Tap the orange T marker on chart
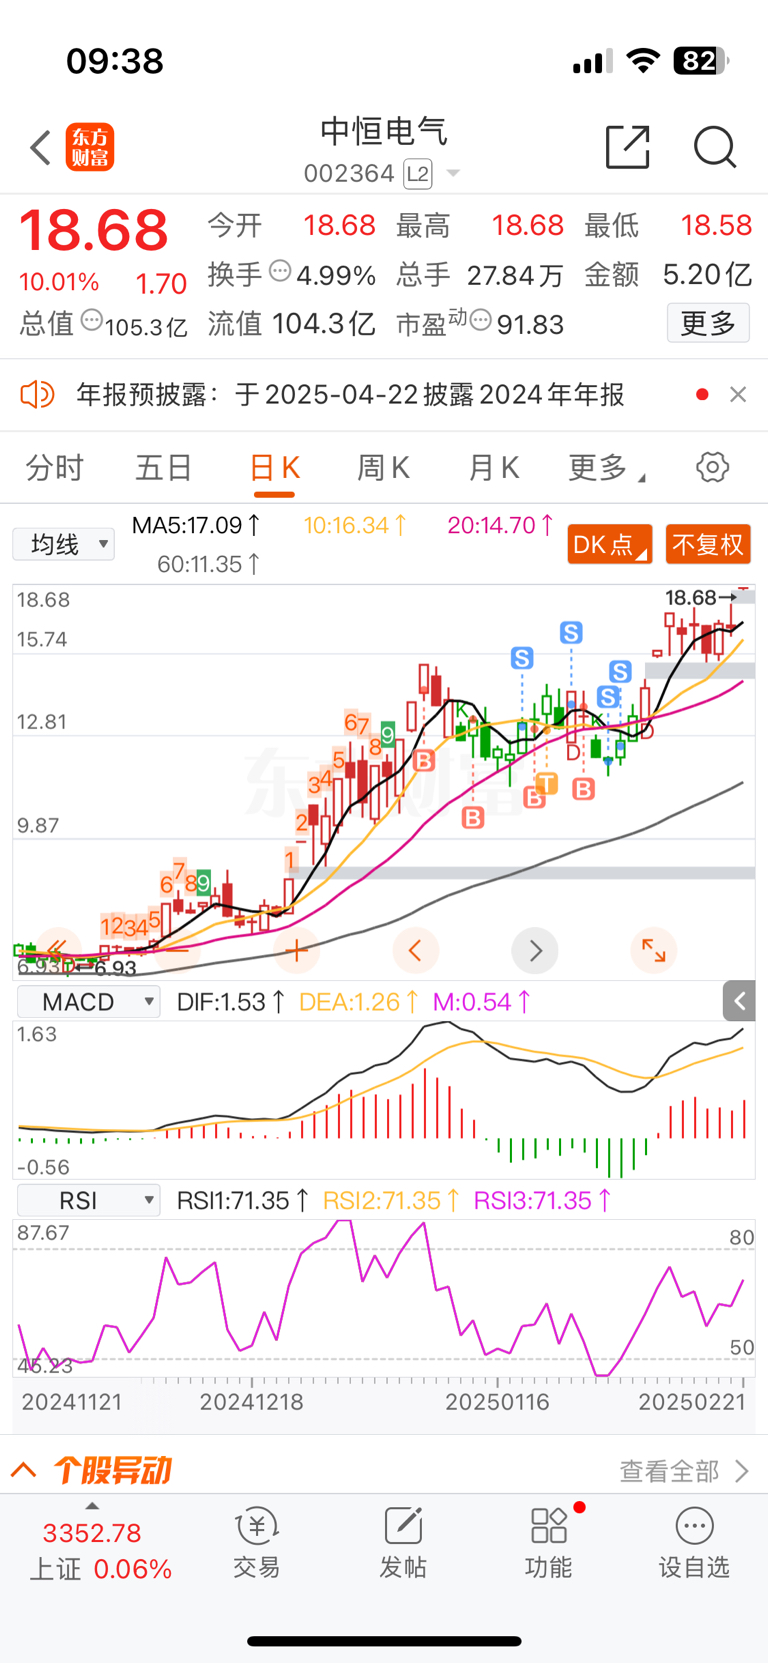 pyautogui.click(x=546, y=783)
